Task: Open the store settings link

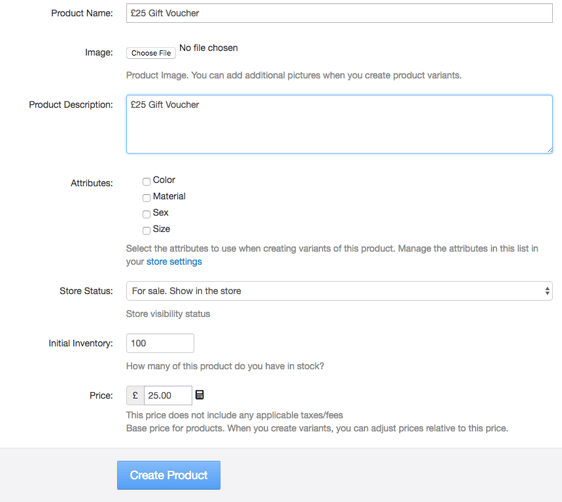Action: point(174,262)
